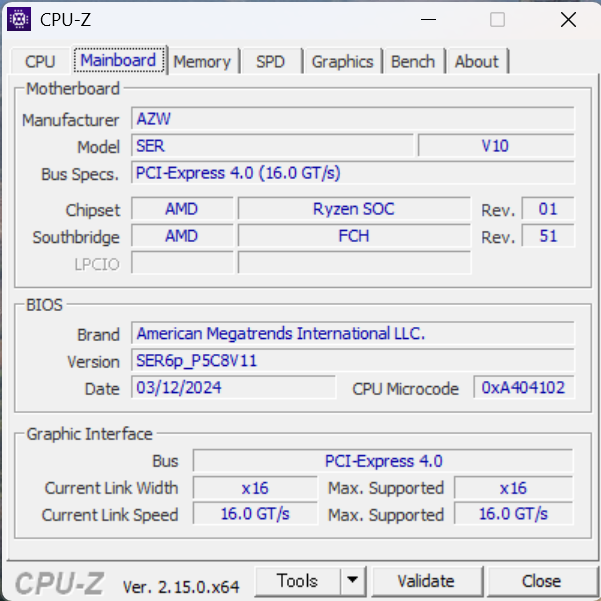
Task: Click the Close button at bottom
Action: click(x=541, y=581)
